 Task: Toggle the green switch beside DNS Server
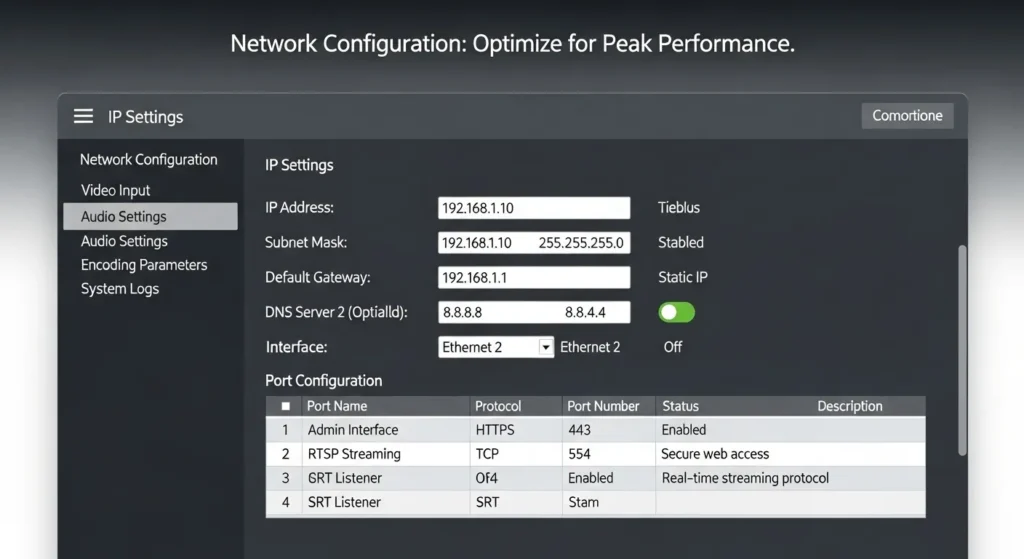[x=676, y=313]
